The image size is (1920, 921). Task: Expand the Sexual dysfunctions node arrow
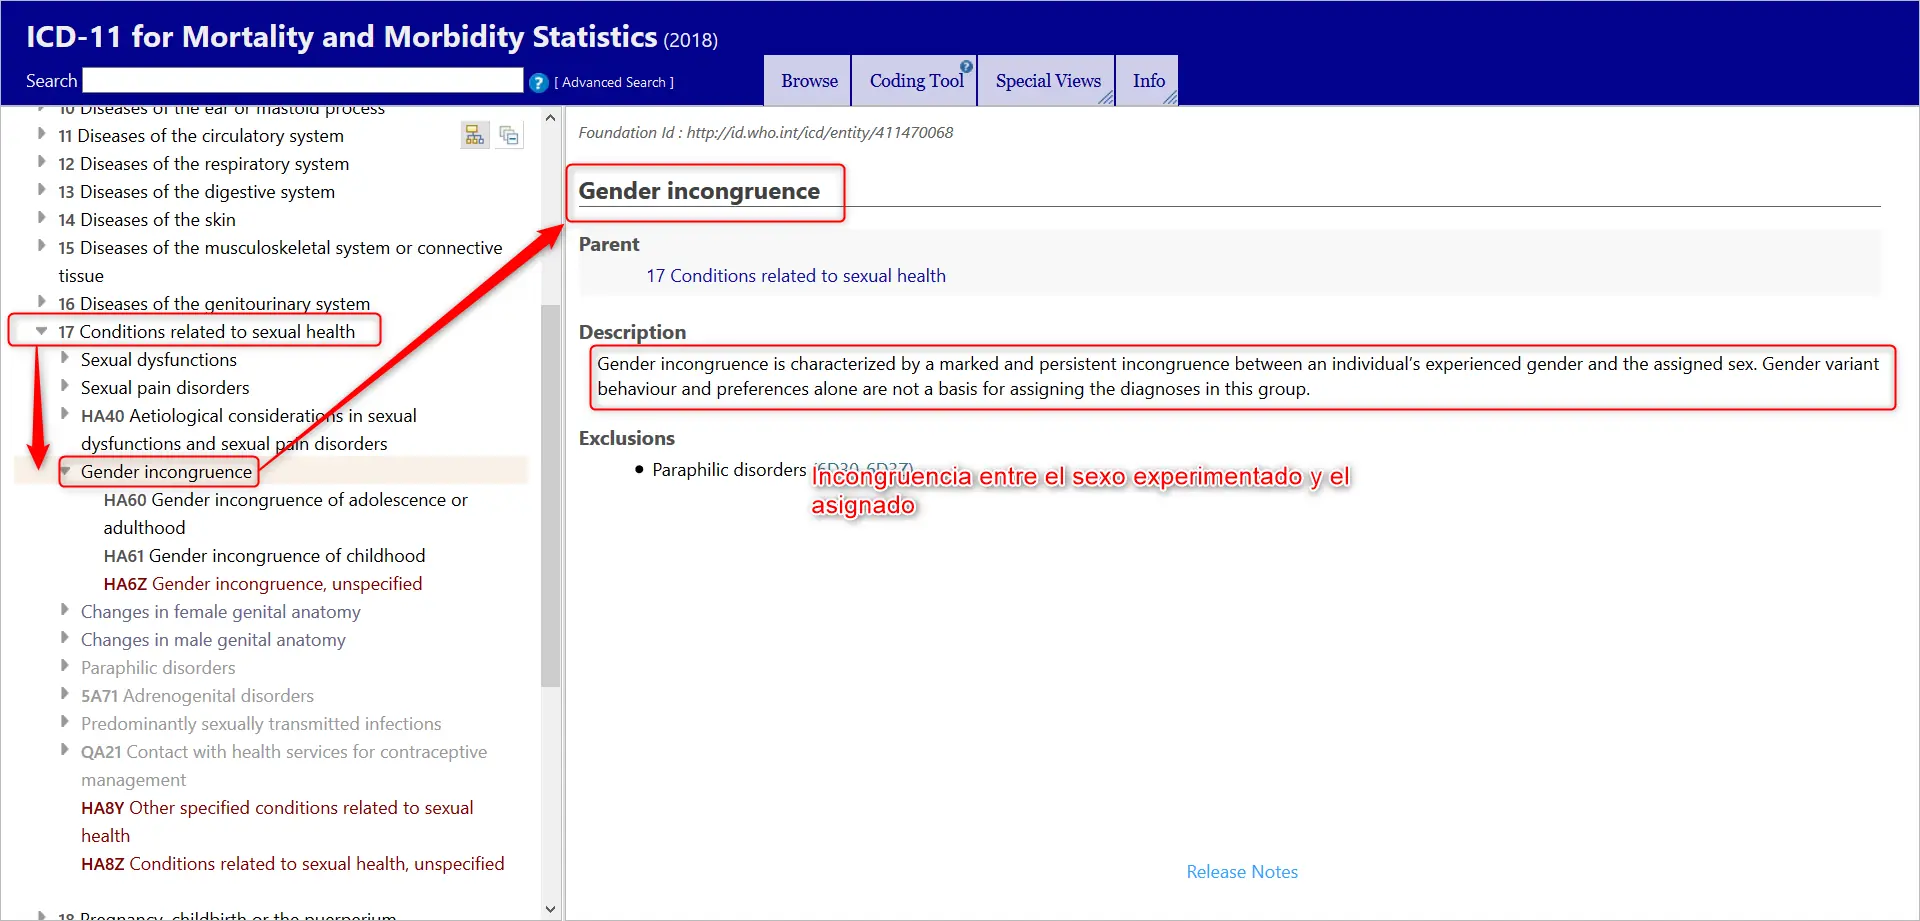coord(65,358)
